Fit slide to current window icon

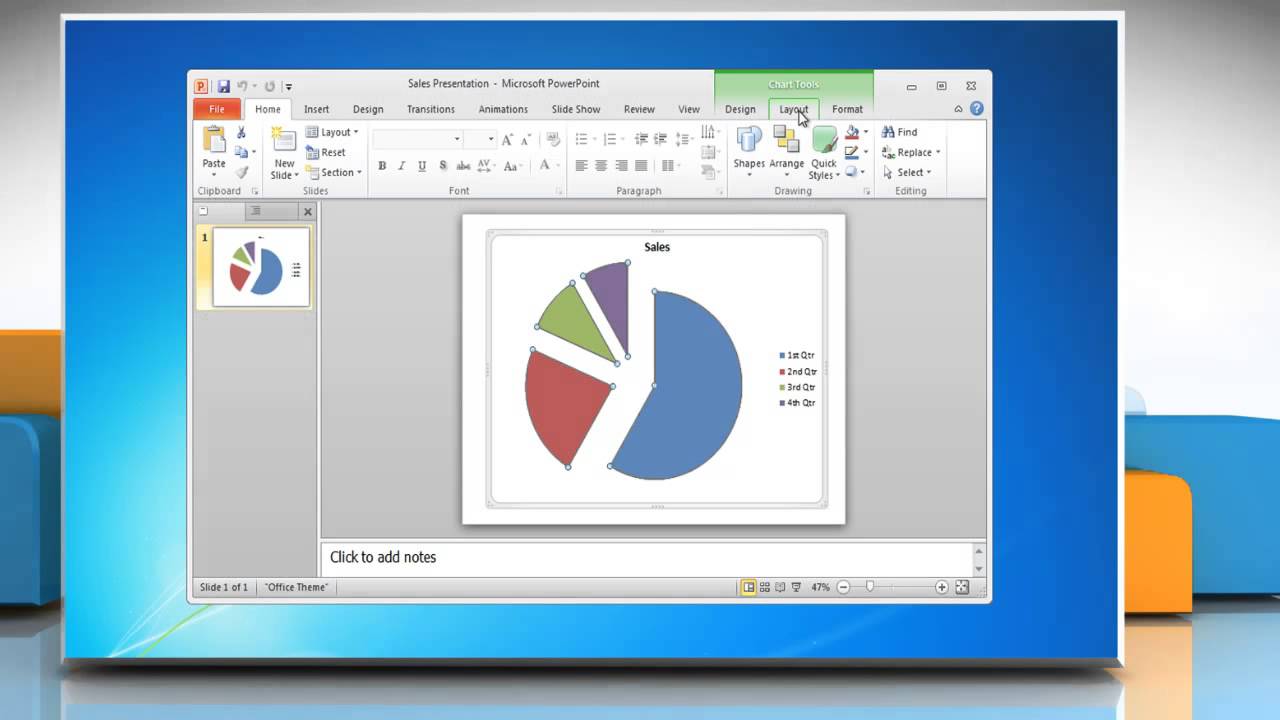pos(962,587)
